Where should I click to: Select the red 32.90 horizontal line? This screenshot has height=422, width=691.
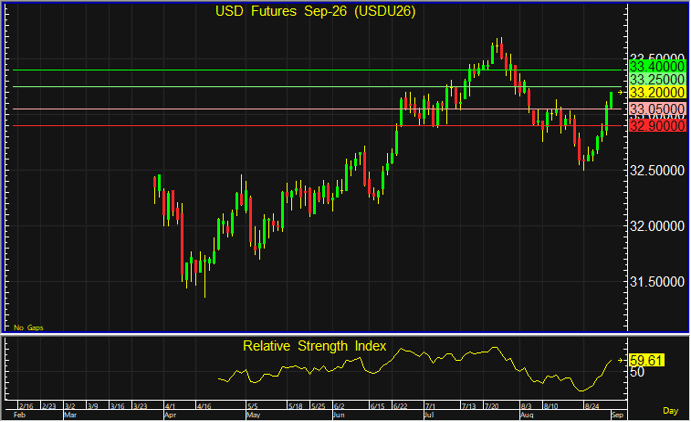[317, 126]
